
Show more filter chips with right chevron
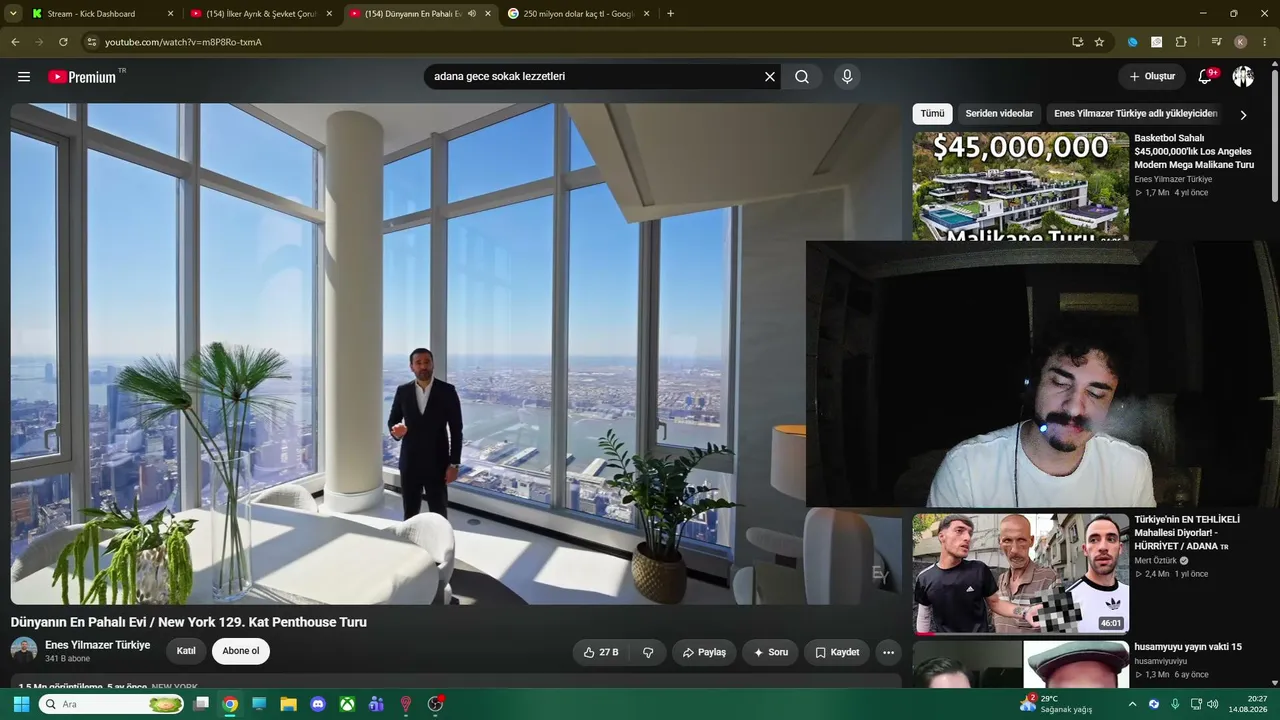1243,115
